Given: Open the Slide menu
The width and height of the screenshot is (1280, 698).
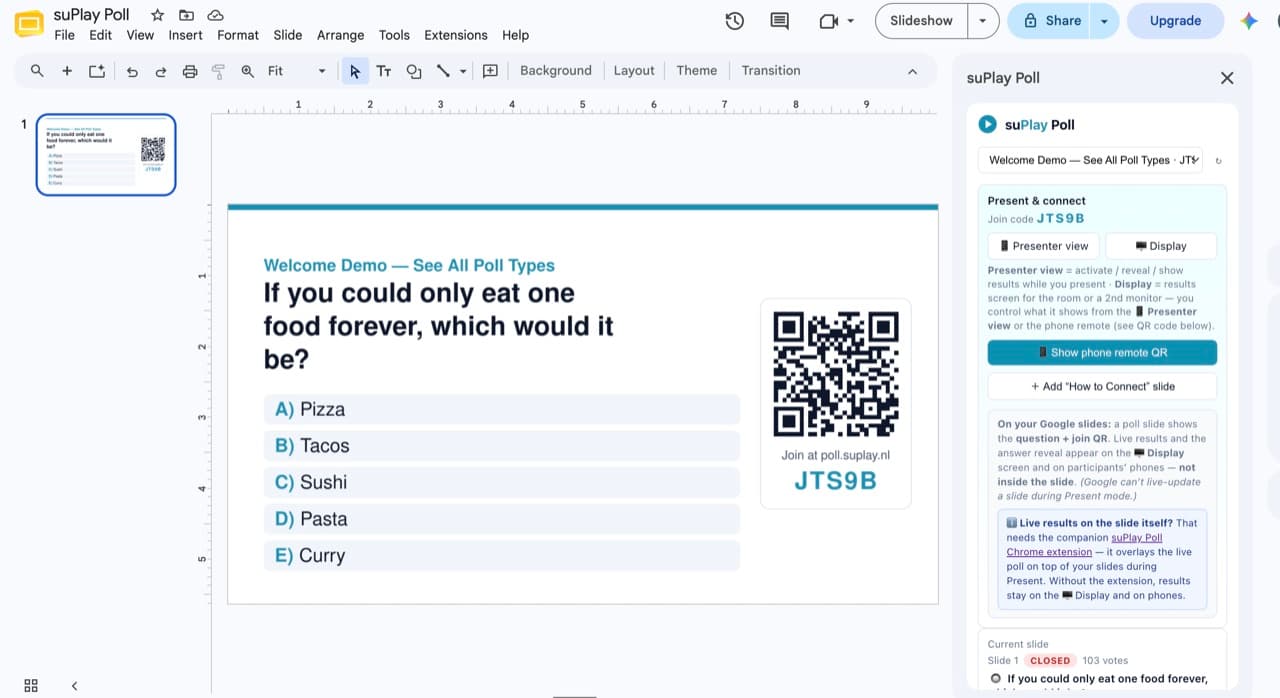Looking at the screenshot, I should pyautogui.click(x=288, y=35).
